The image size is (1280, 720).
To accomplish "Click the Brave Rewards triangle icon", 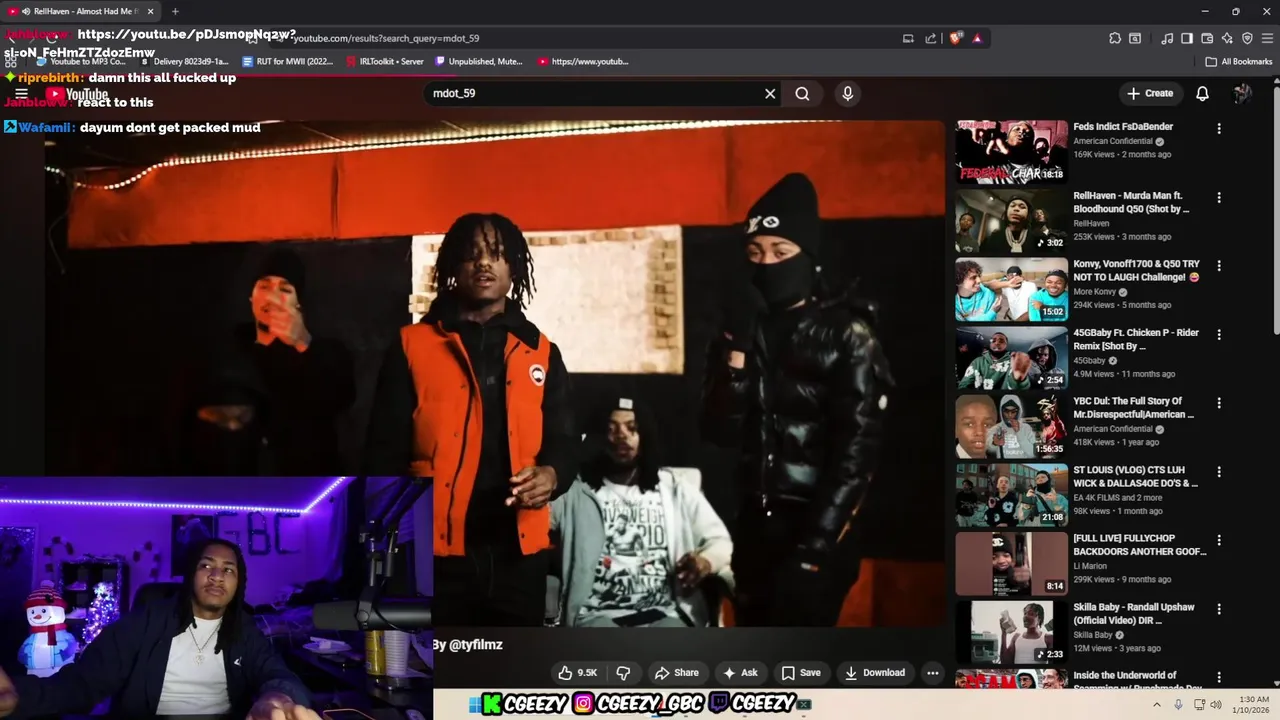I will (977, 38).
